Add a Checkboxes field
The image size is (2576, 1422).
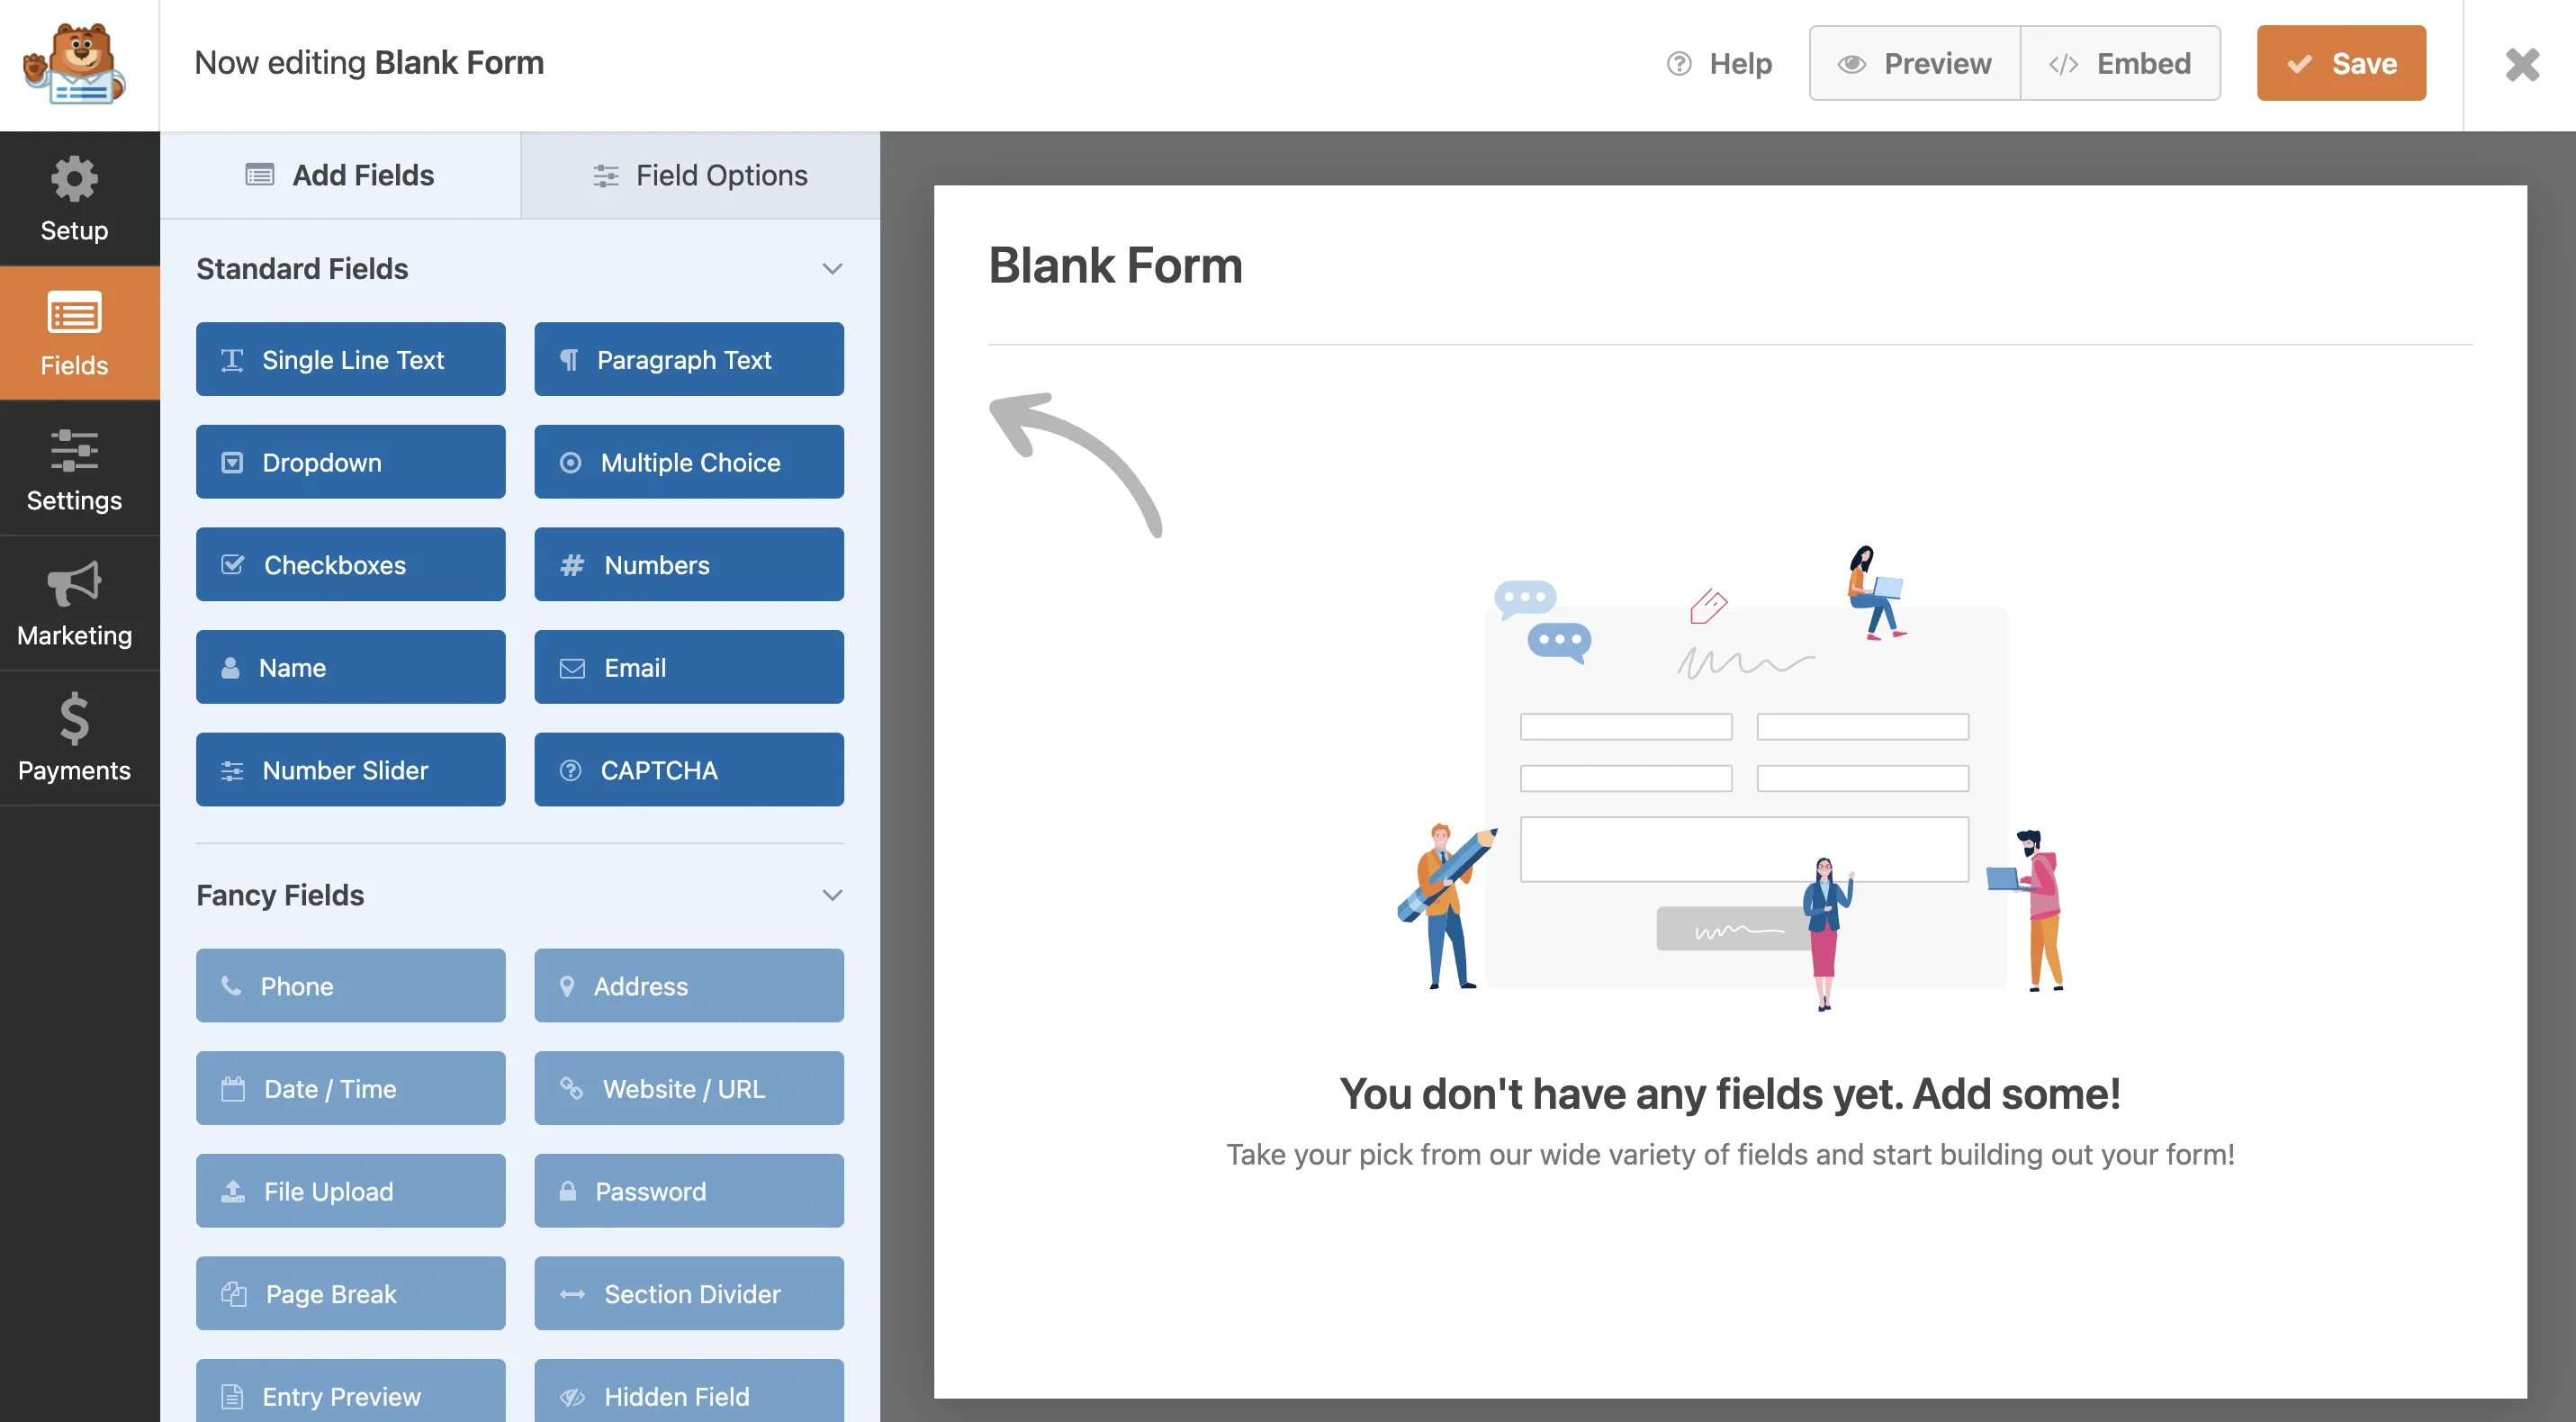coord(350,564)
